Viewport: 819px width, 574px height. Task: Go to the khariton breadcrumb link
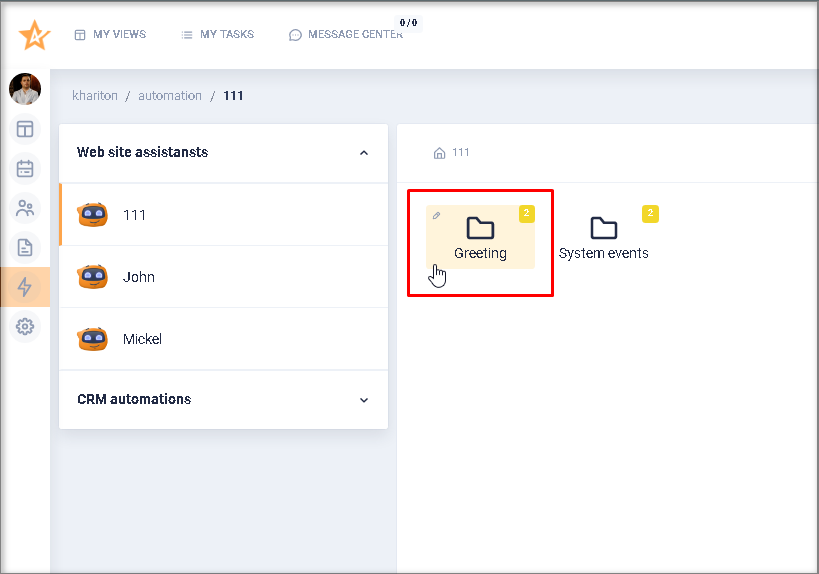pos(95,96)
